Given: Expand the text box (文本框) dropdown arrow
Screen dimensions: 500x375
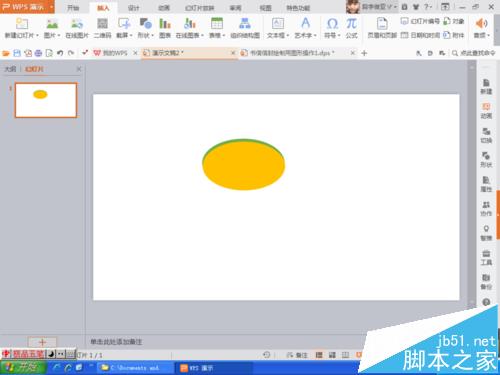Looking at the screenshot, I should point(288,35).
